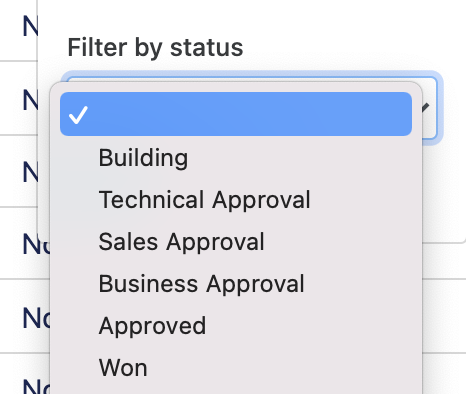Choose Business Approval in the dropdown
The width and height of the screenshot is (466, 394).
[x=201, y=284]
